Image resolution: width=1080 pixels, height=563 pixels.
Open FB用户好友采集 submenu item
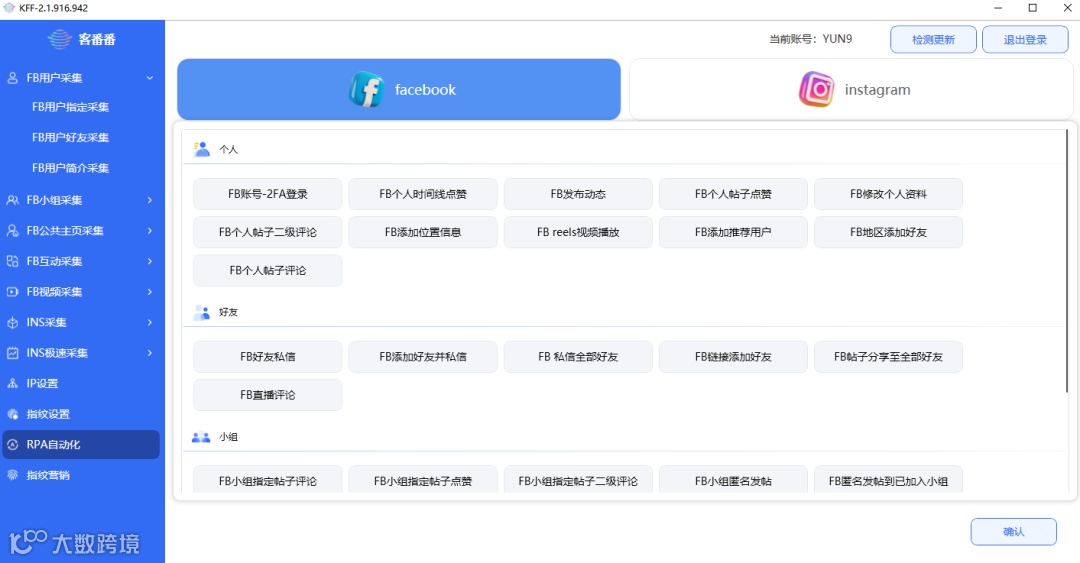[70, 137]
